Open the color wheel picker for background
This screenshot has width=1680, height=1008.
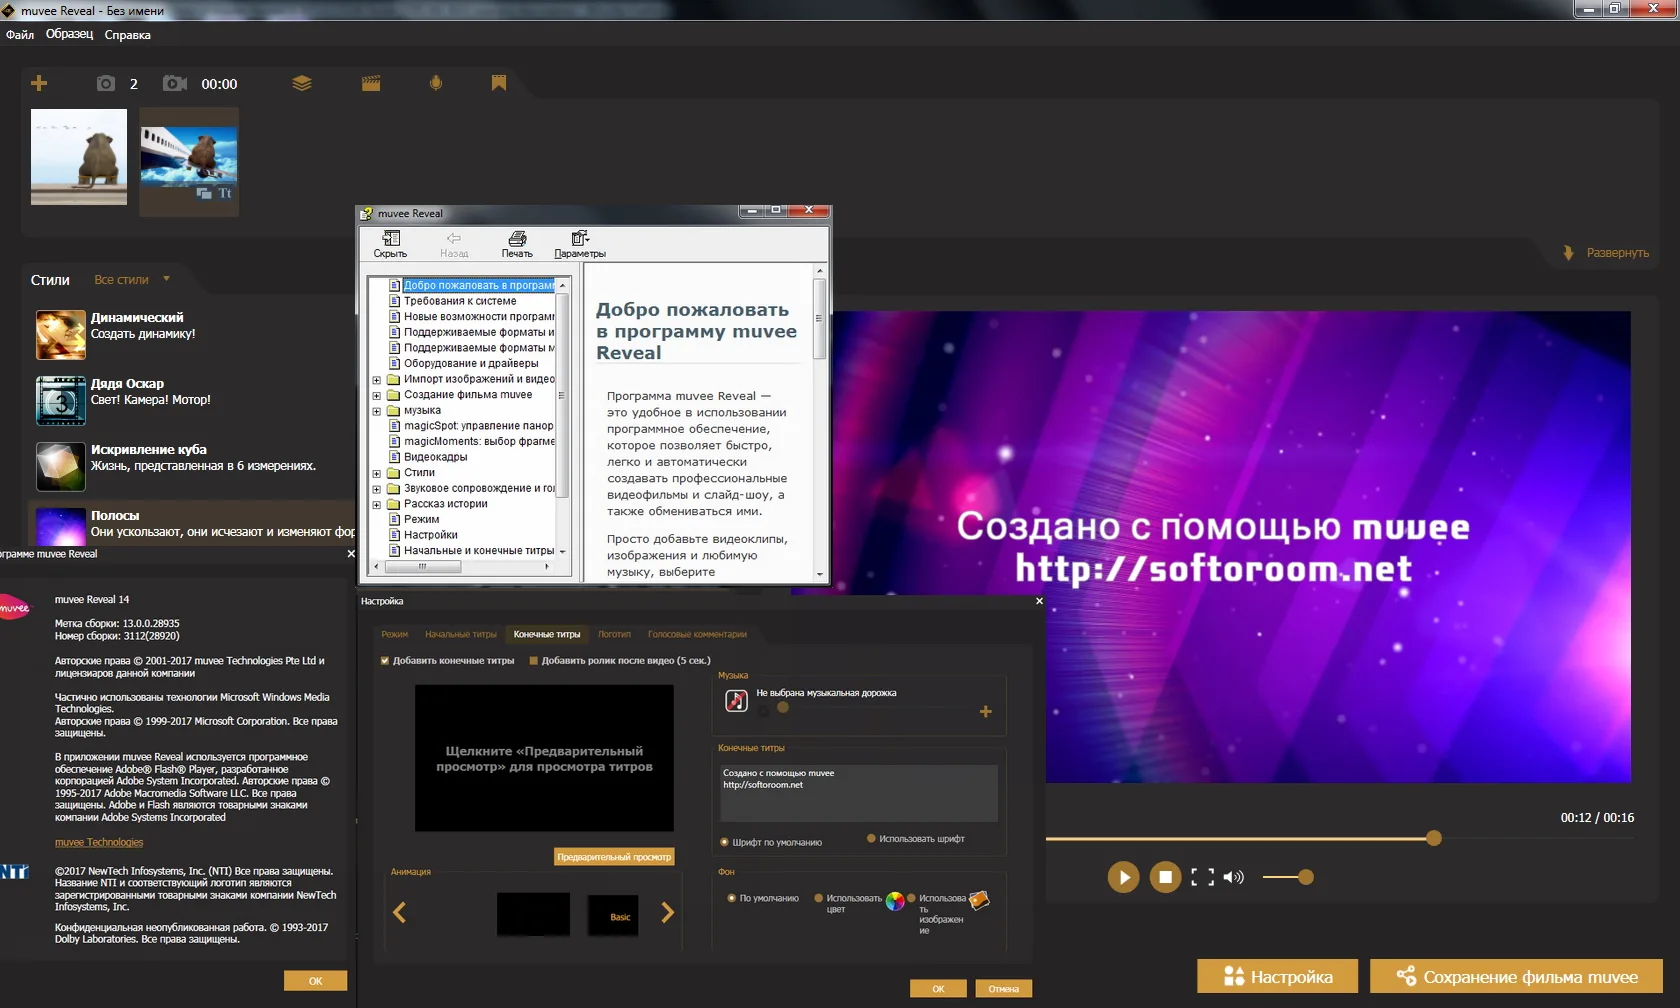895,901
